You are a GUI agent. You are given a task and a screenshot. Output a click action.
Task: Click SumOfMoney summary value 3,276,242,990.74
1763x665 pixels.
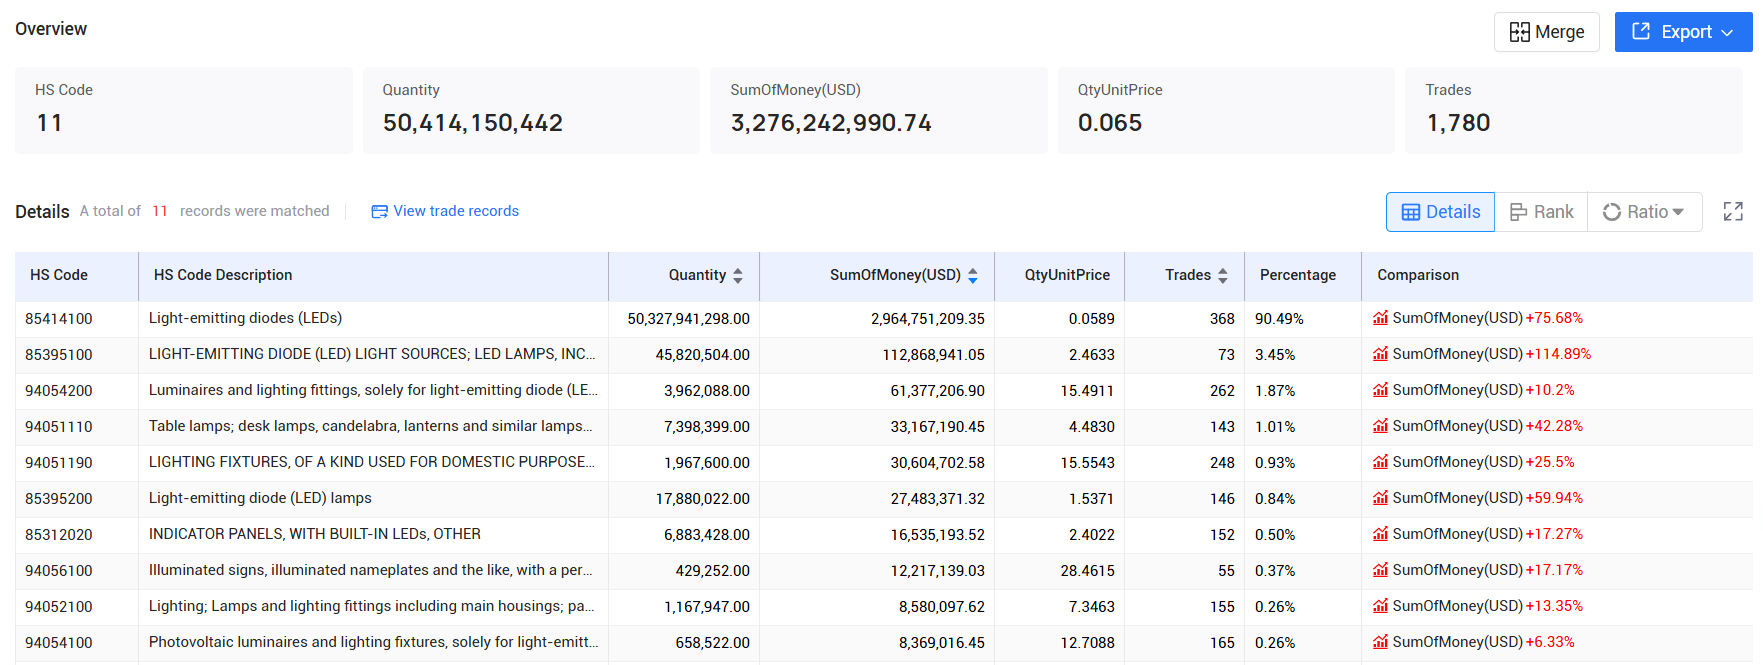831,123
